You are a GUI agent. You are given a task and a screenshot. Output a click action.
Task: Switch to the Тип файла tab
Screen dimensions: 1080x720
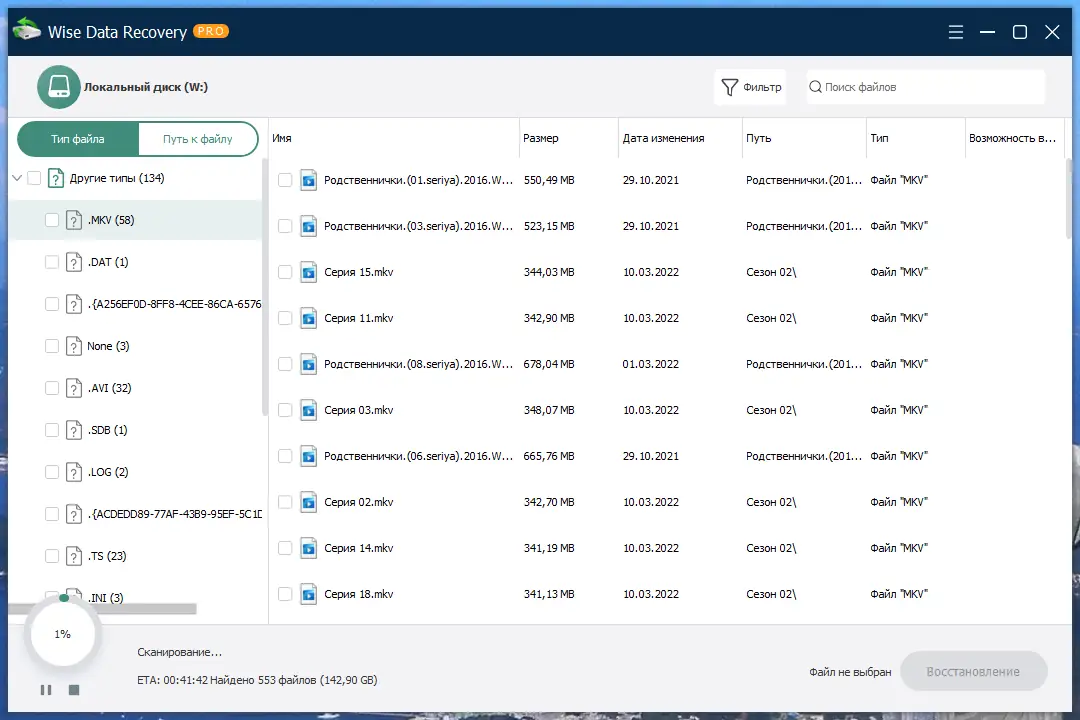point(78,139)
